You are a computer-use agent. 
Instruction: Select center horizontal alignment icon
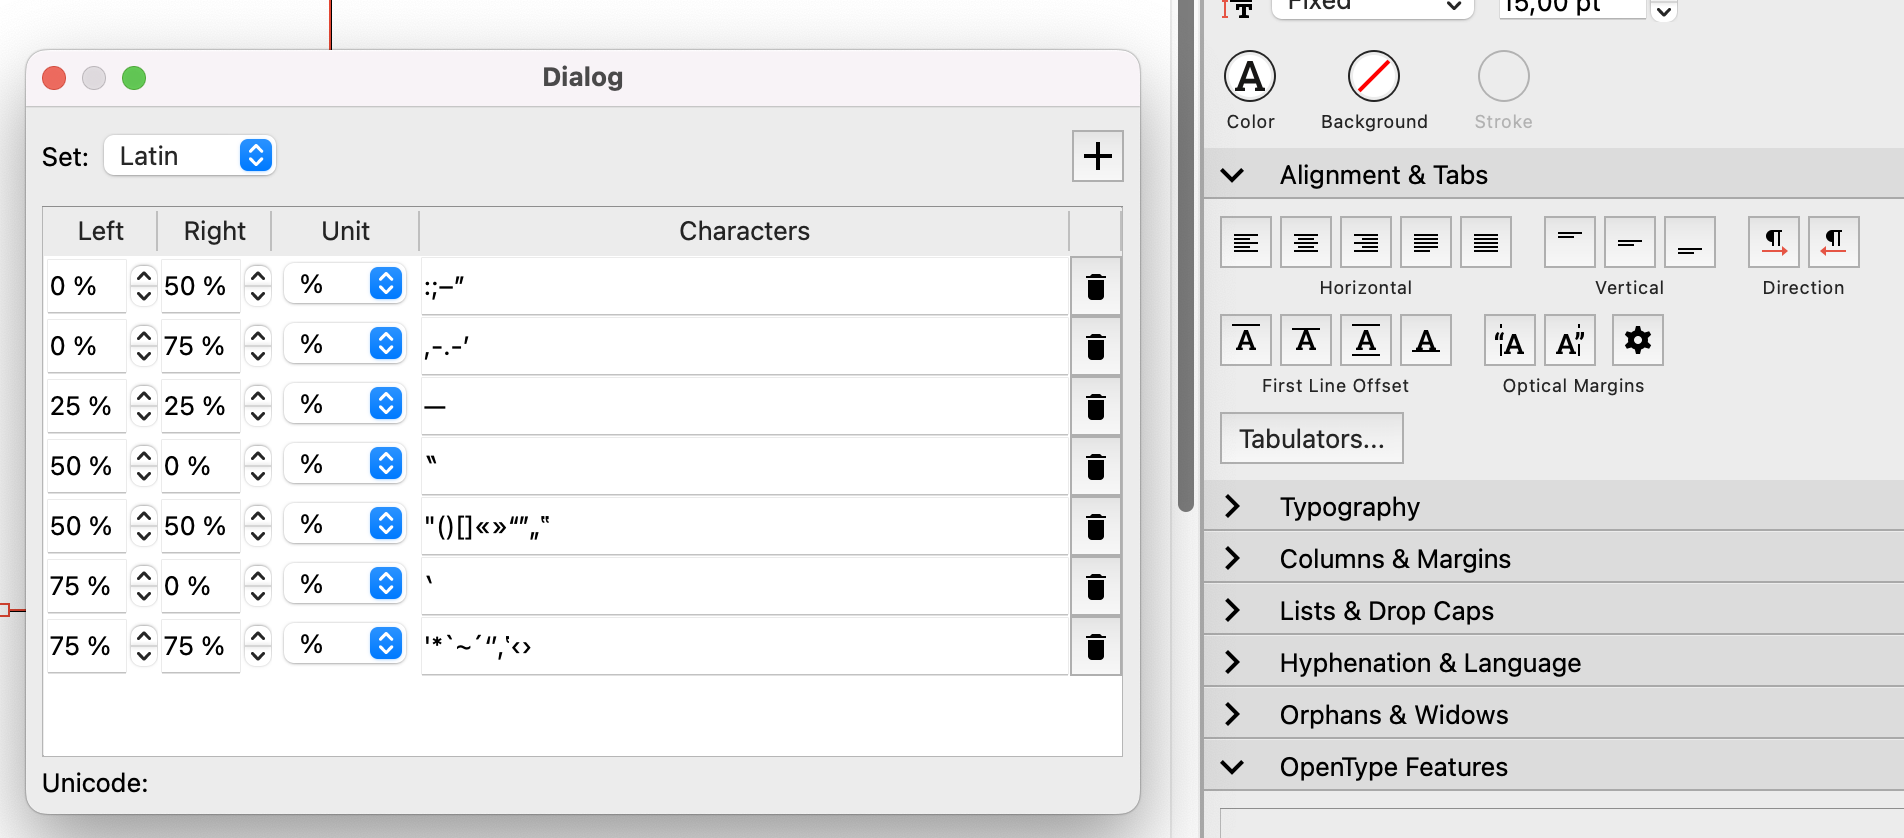tap(1305, 242)
